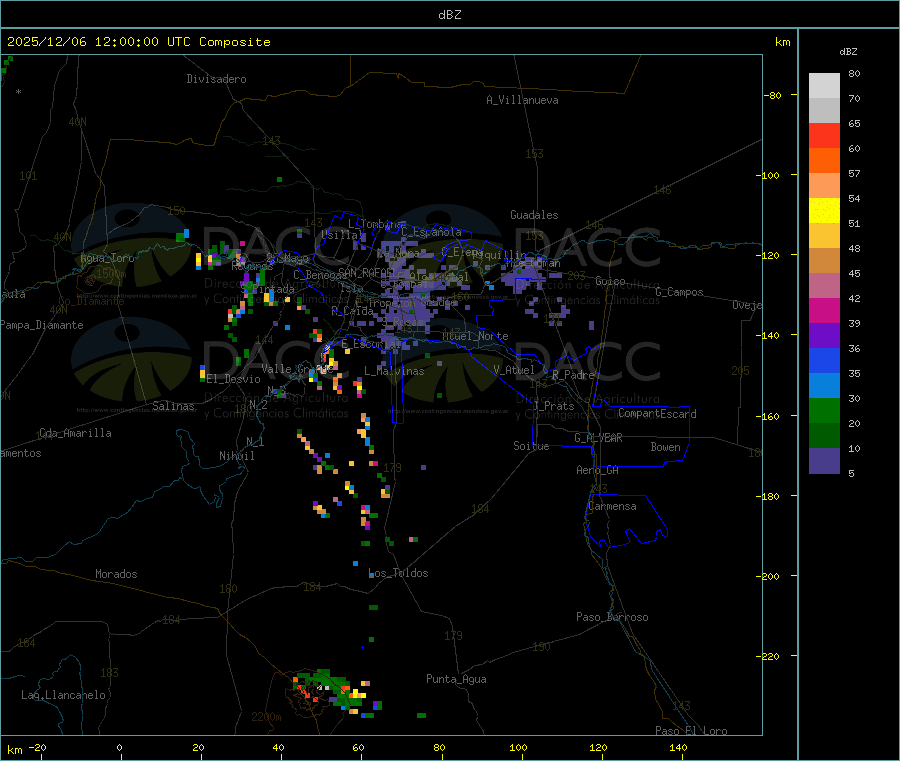Click the 'C_Española' label
Image resolution: width=900 pixels, height=761 pixels.
pyautogui.click(x=431, y=232)
